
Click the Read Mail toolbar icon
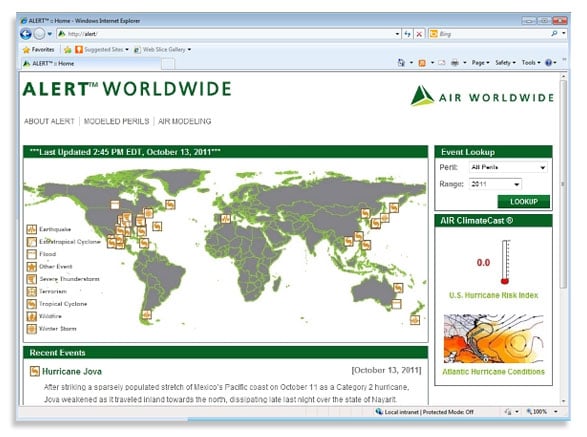point(442,63)
